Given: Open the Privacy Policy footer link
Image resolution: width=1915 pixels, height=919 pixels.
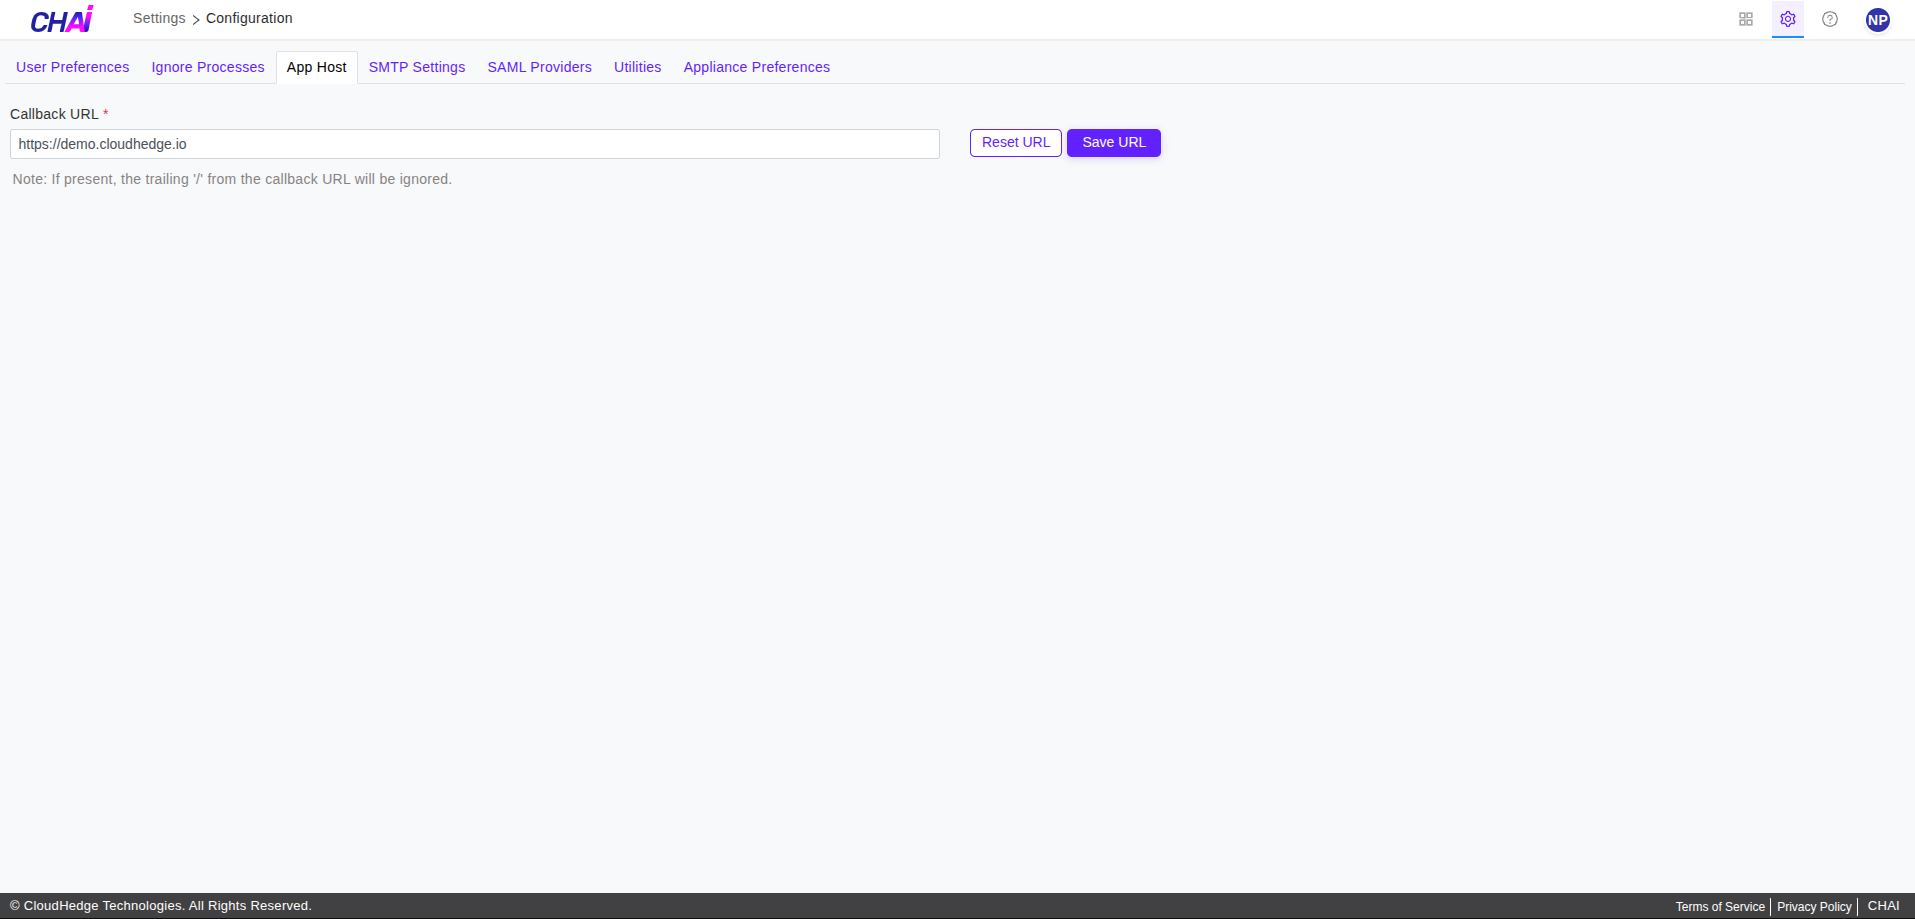Looking at the screenshot, I should (1814, 907).
